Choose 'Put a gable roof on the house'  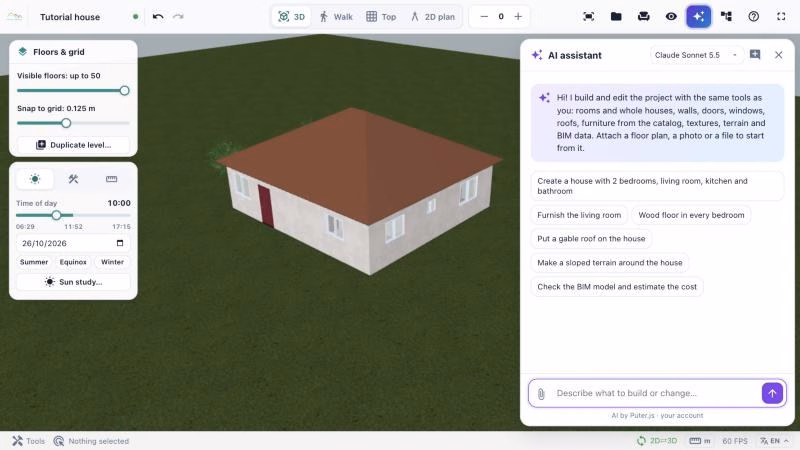click(591, 238)
